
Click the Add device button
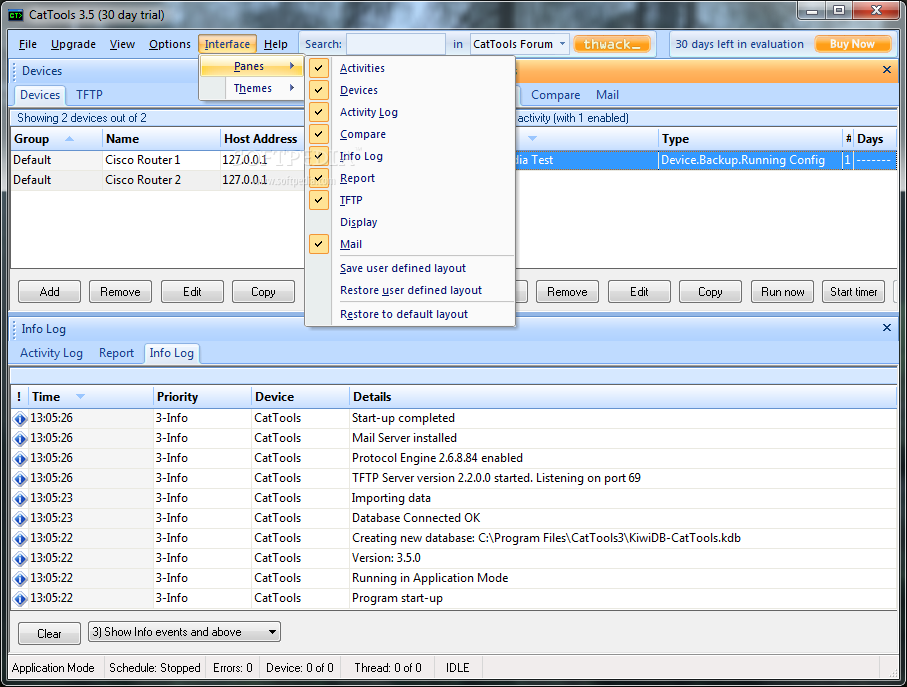coord(49,292)
